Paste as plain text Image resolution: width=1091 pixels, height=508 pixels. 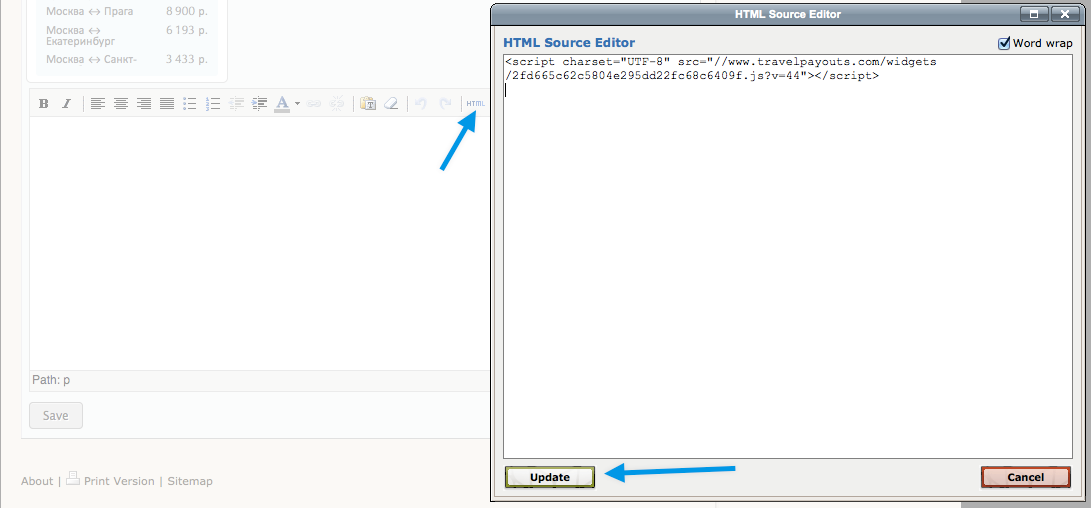point(368,104)
